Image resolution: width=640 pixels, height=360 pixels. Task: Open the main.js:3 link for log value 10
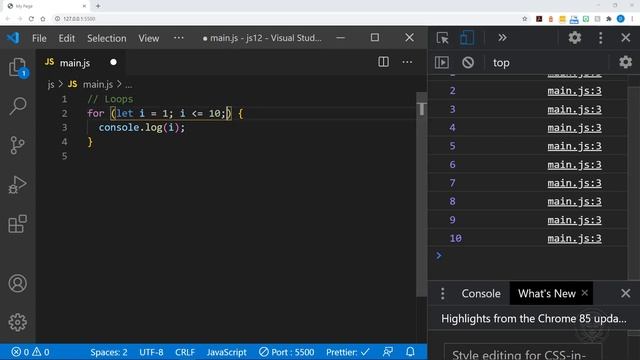(574, 238)
